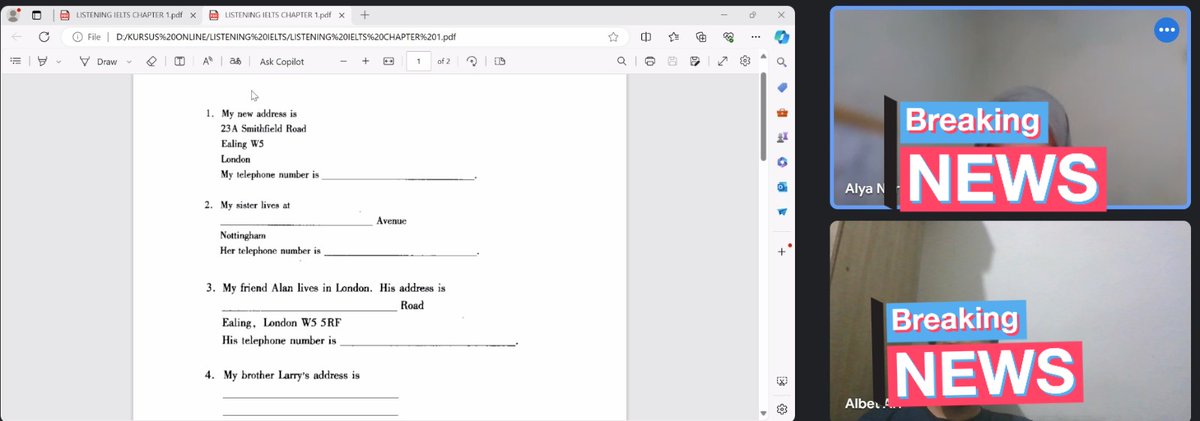Open the Collections icon
Viewport: 1200px width, 421px height.
coord(701,36)
